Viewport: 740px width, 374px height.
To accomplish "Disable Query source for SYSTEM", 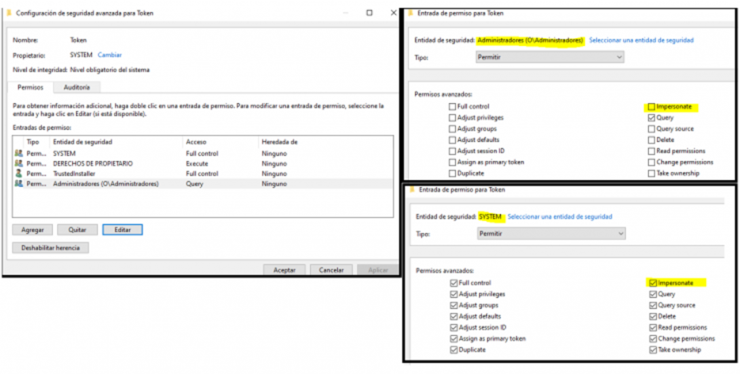I will (653, 306).
